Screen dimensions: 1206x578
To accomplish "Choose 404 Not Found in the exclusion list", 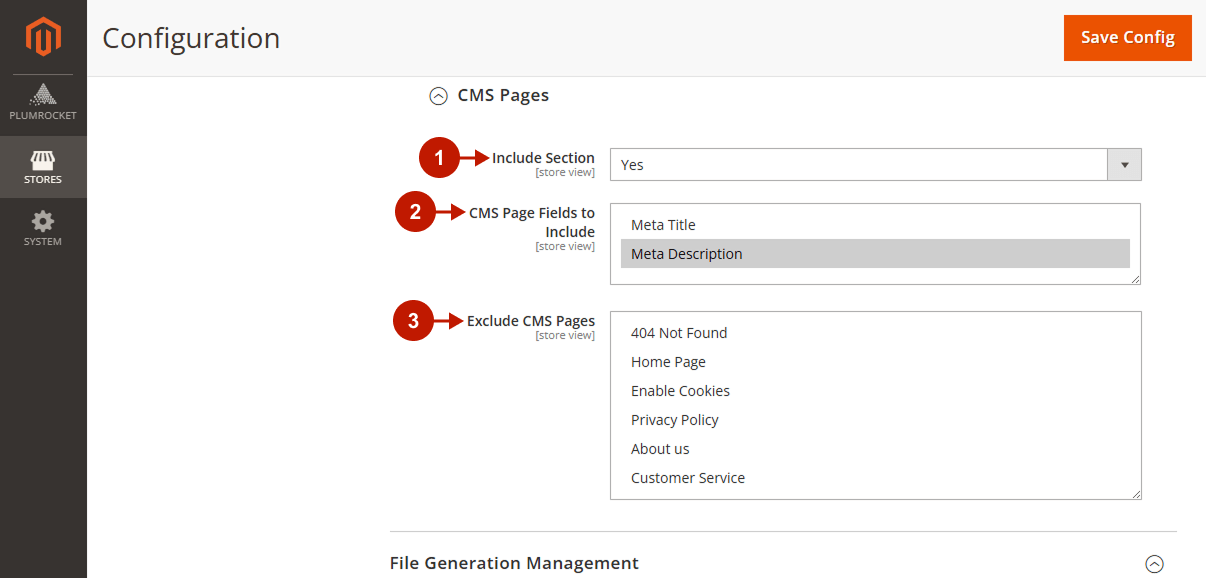I will click(x=680, y=332).
